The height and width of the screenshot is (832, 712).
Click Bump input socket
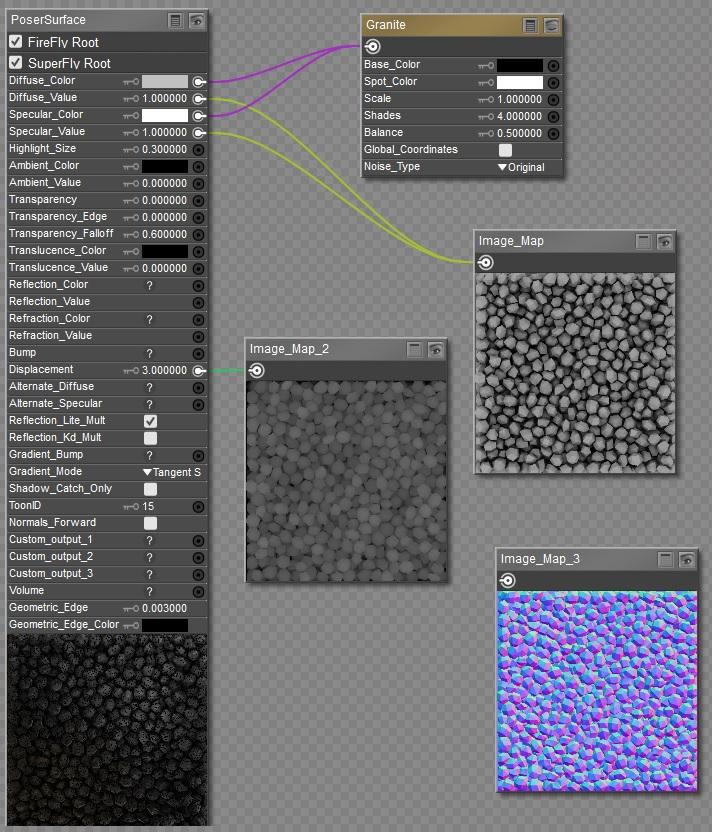[x=198, y=353]
